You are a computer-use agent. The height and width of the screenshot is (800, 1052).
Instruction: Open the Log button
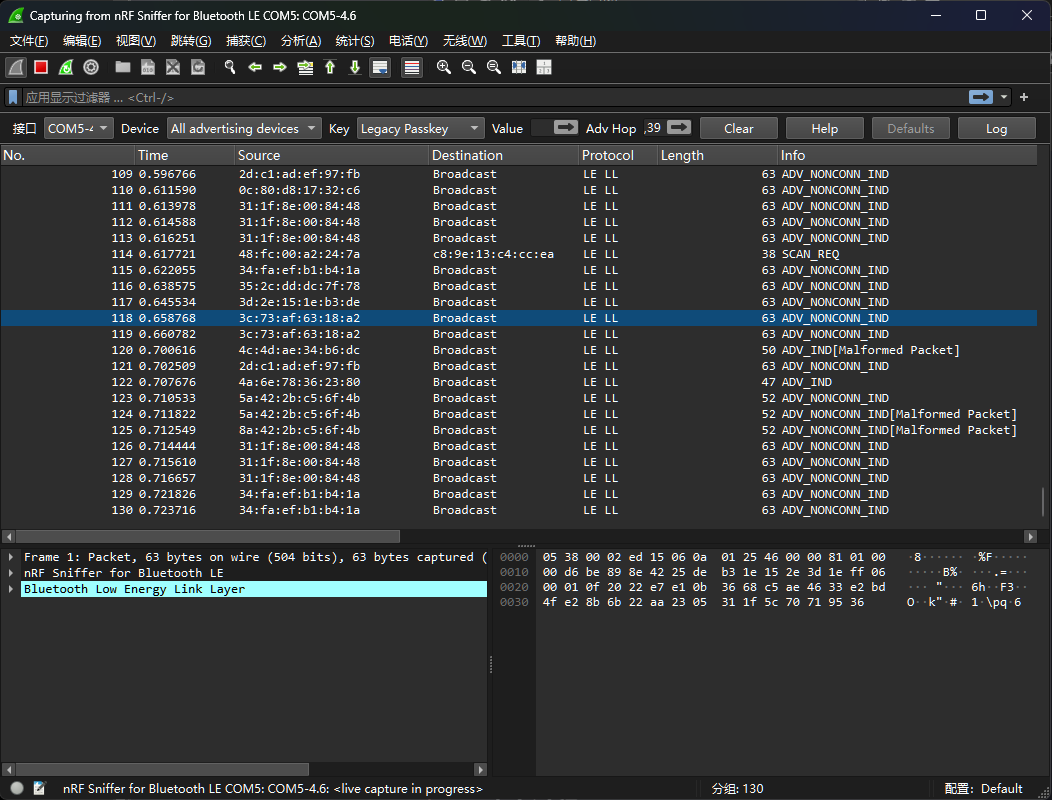996,128
